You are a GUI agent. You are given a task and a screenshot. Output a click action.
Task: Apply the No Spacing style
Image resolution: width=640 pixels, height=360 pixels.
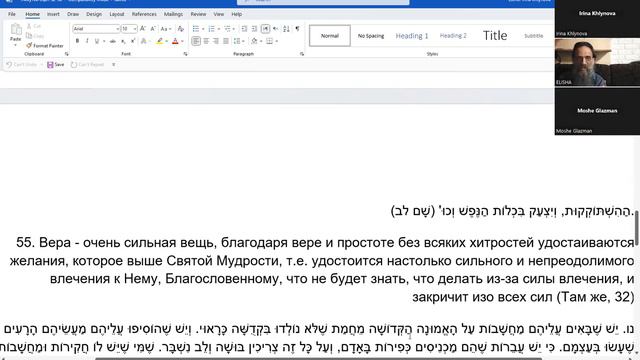click(371, 36)
